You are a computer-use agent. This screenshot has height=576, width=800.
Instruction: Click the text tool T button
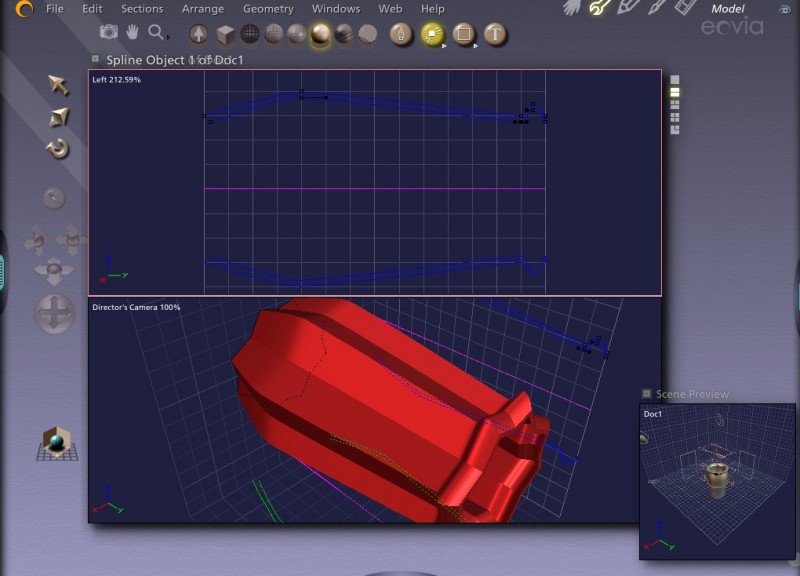pos(495,35)
